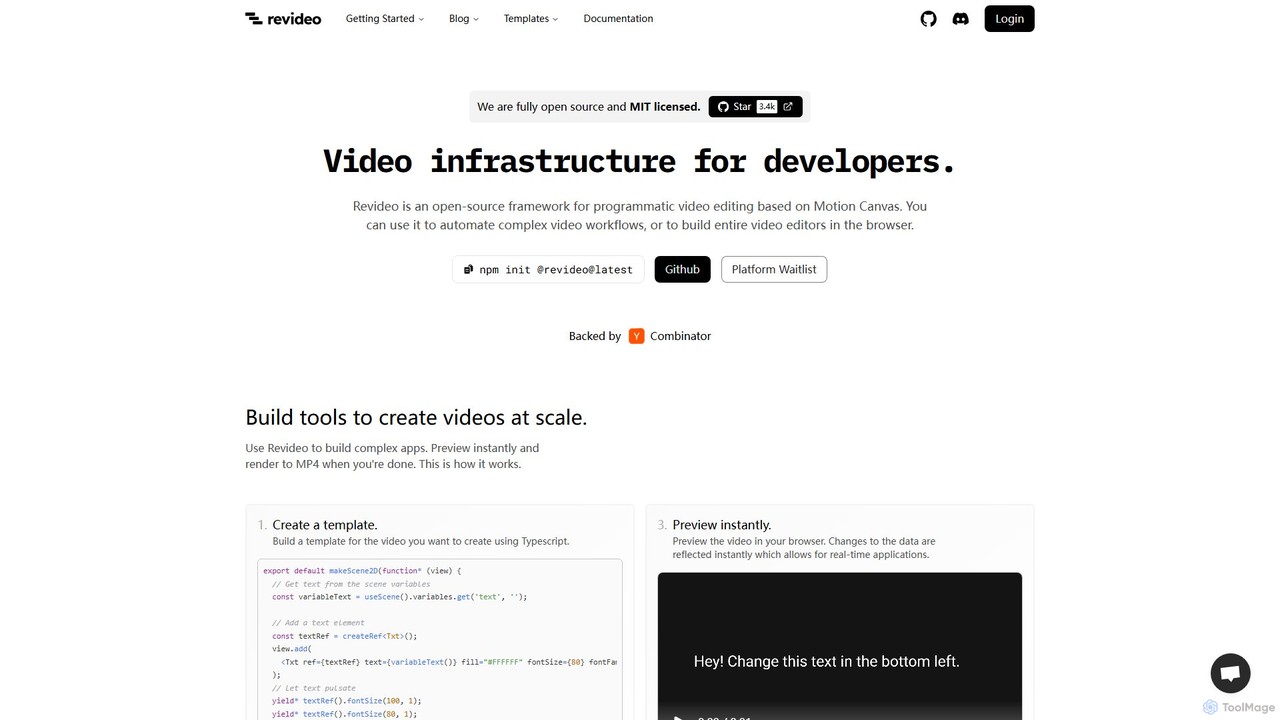1280x720 pixels.
Task: Click the "export default makeScene2D" code line
Action: click(362, 571)
